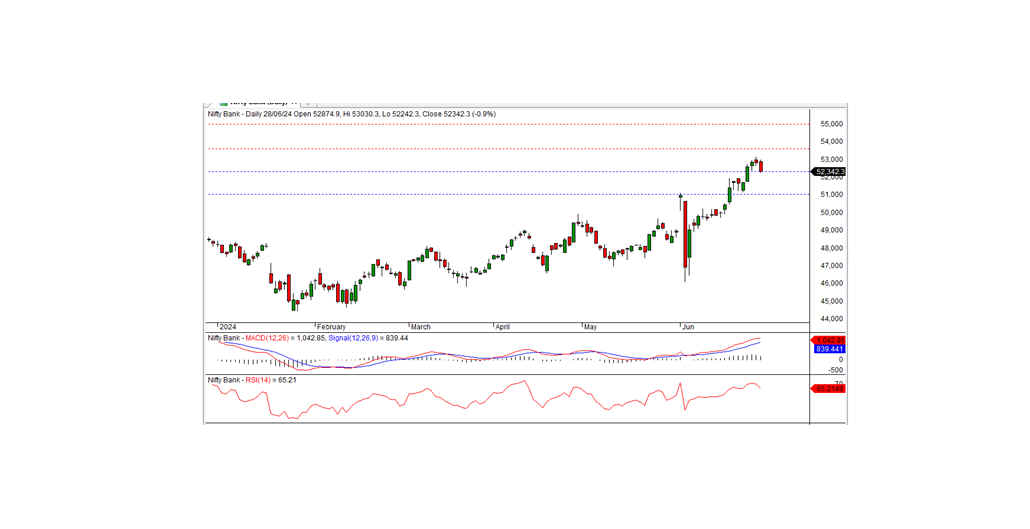Click the 54,000 price axis label
Viewport: 1030px width, 529px height.
(x=830, y=142)
